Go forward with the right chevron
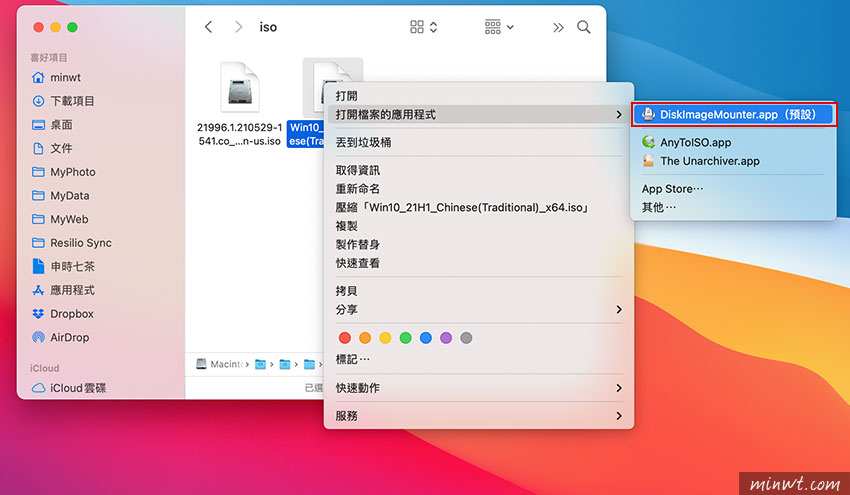The image size is (850, 495). (x=239, y=27)
